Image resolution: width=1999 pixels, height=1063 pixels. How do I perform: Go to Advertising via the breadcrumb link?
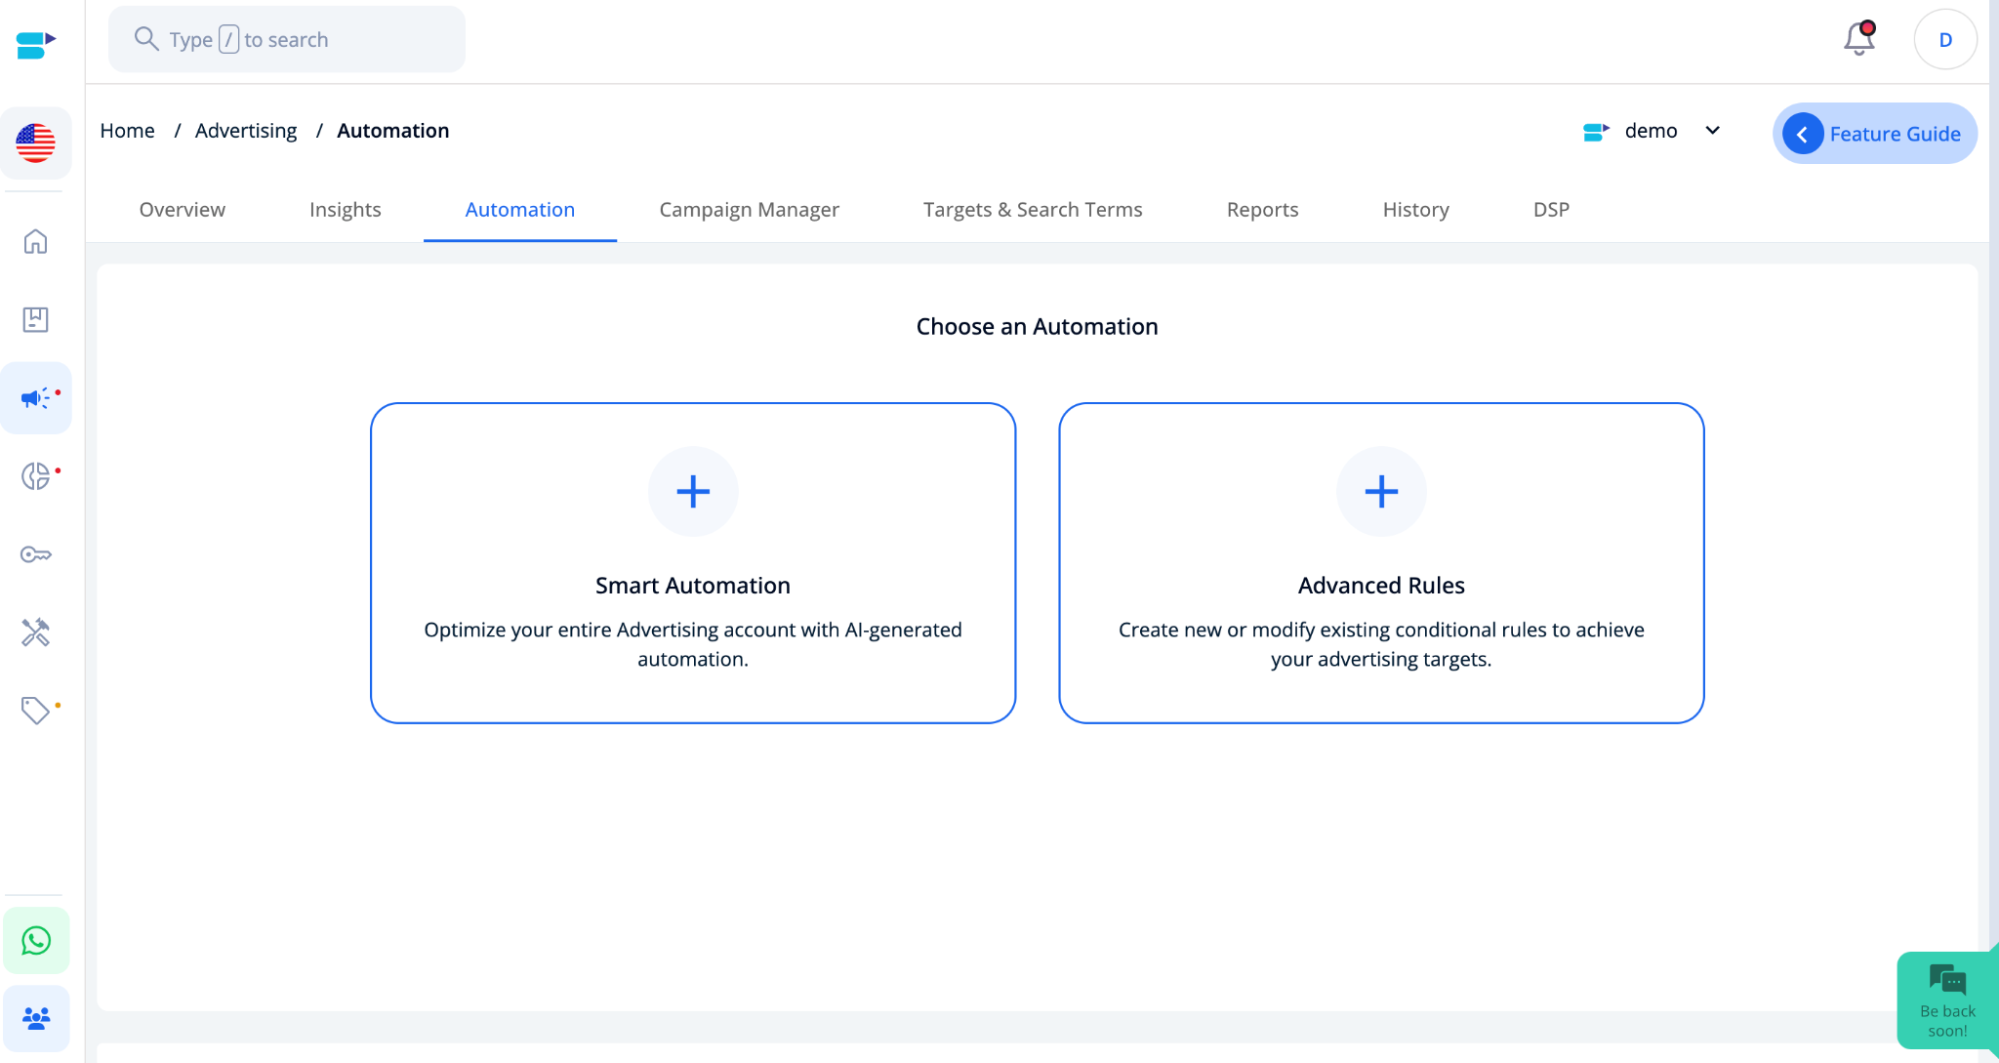click(245, 130)
